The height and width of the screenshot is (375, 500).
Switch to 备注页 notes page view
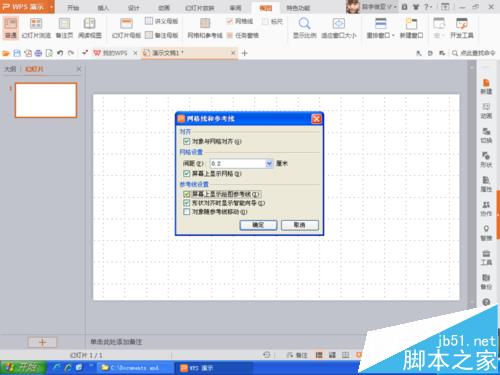64,28
